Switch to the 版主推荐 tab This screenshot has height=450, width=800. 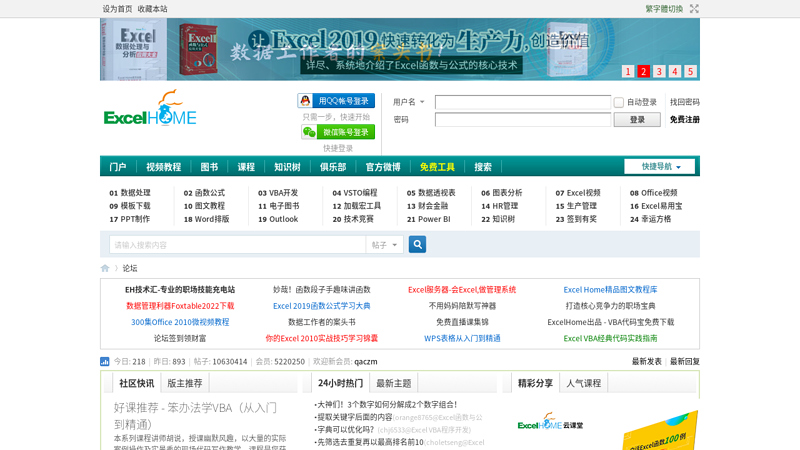185,383
